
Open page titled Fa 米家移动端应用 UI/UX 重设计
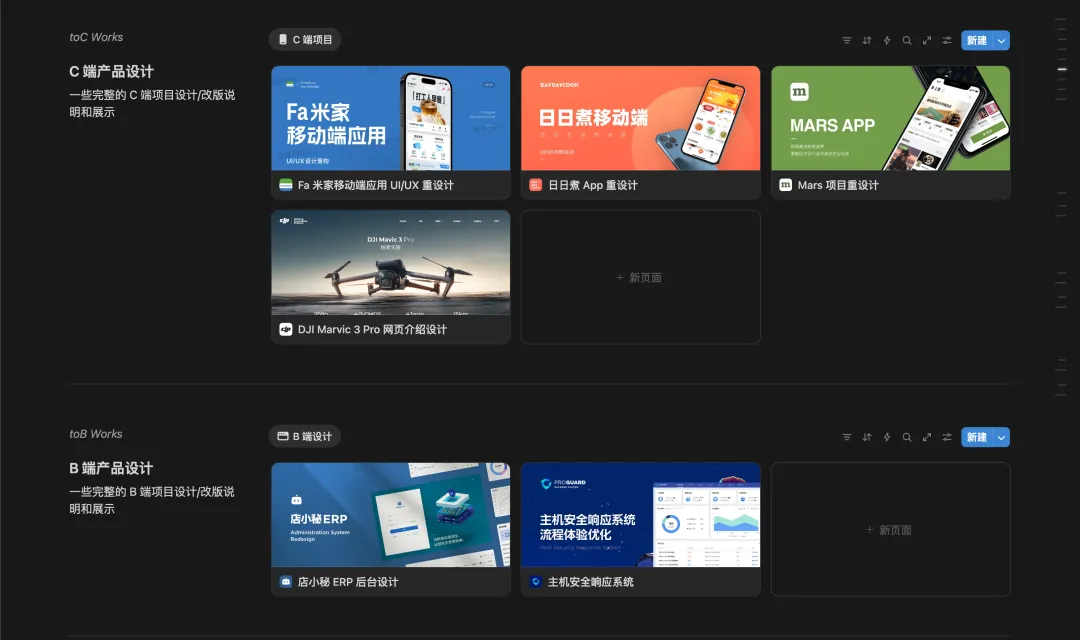[x=375, y=185]
